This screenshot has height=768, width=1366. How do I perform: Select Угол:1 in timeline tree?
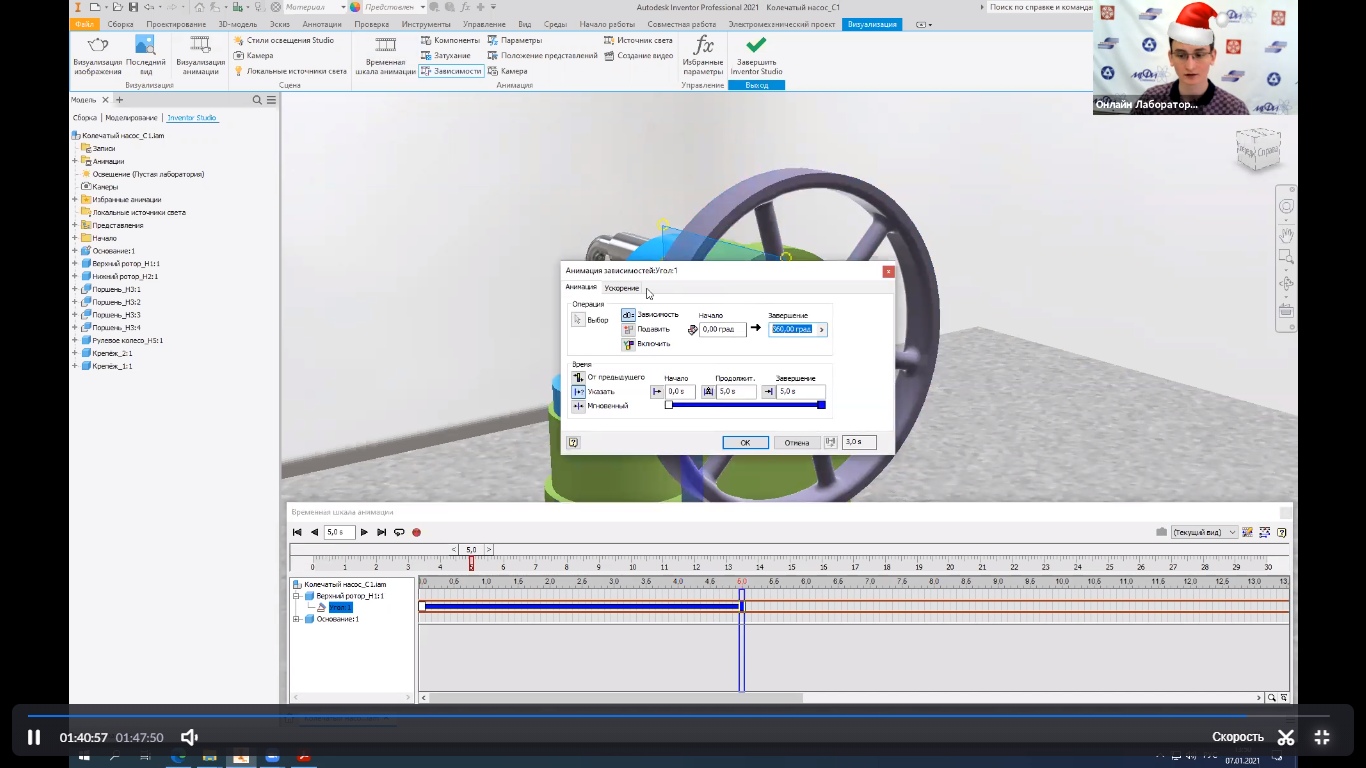[341, 607]
